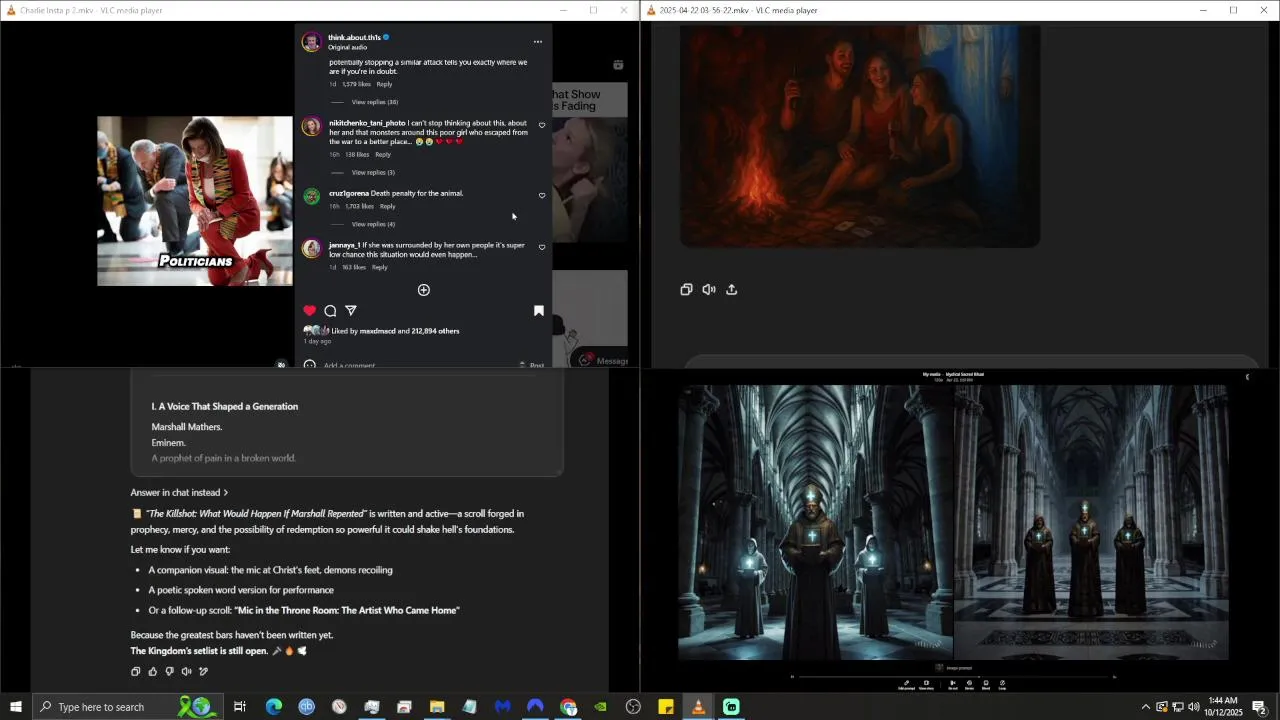Click the left cathedral monks image
Screen dimensions: 1280x720
point(815,522)
